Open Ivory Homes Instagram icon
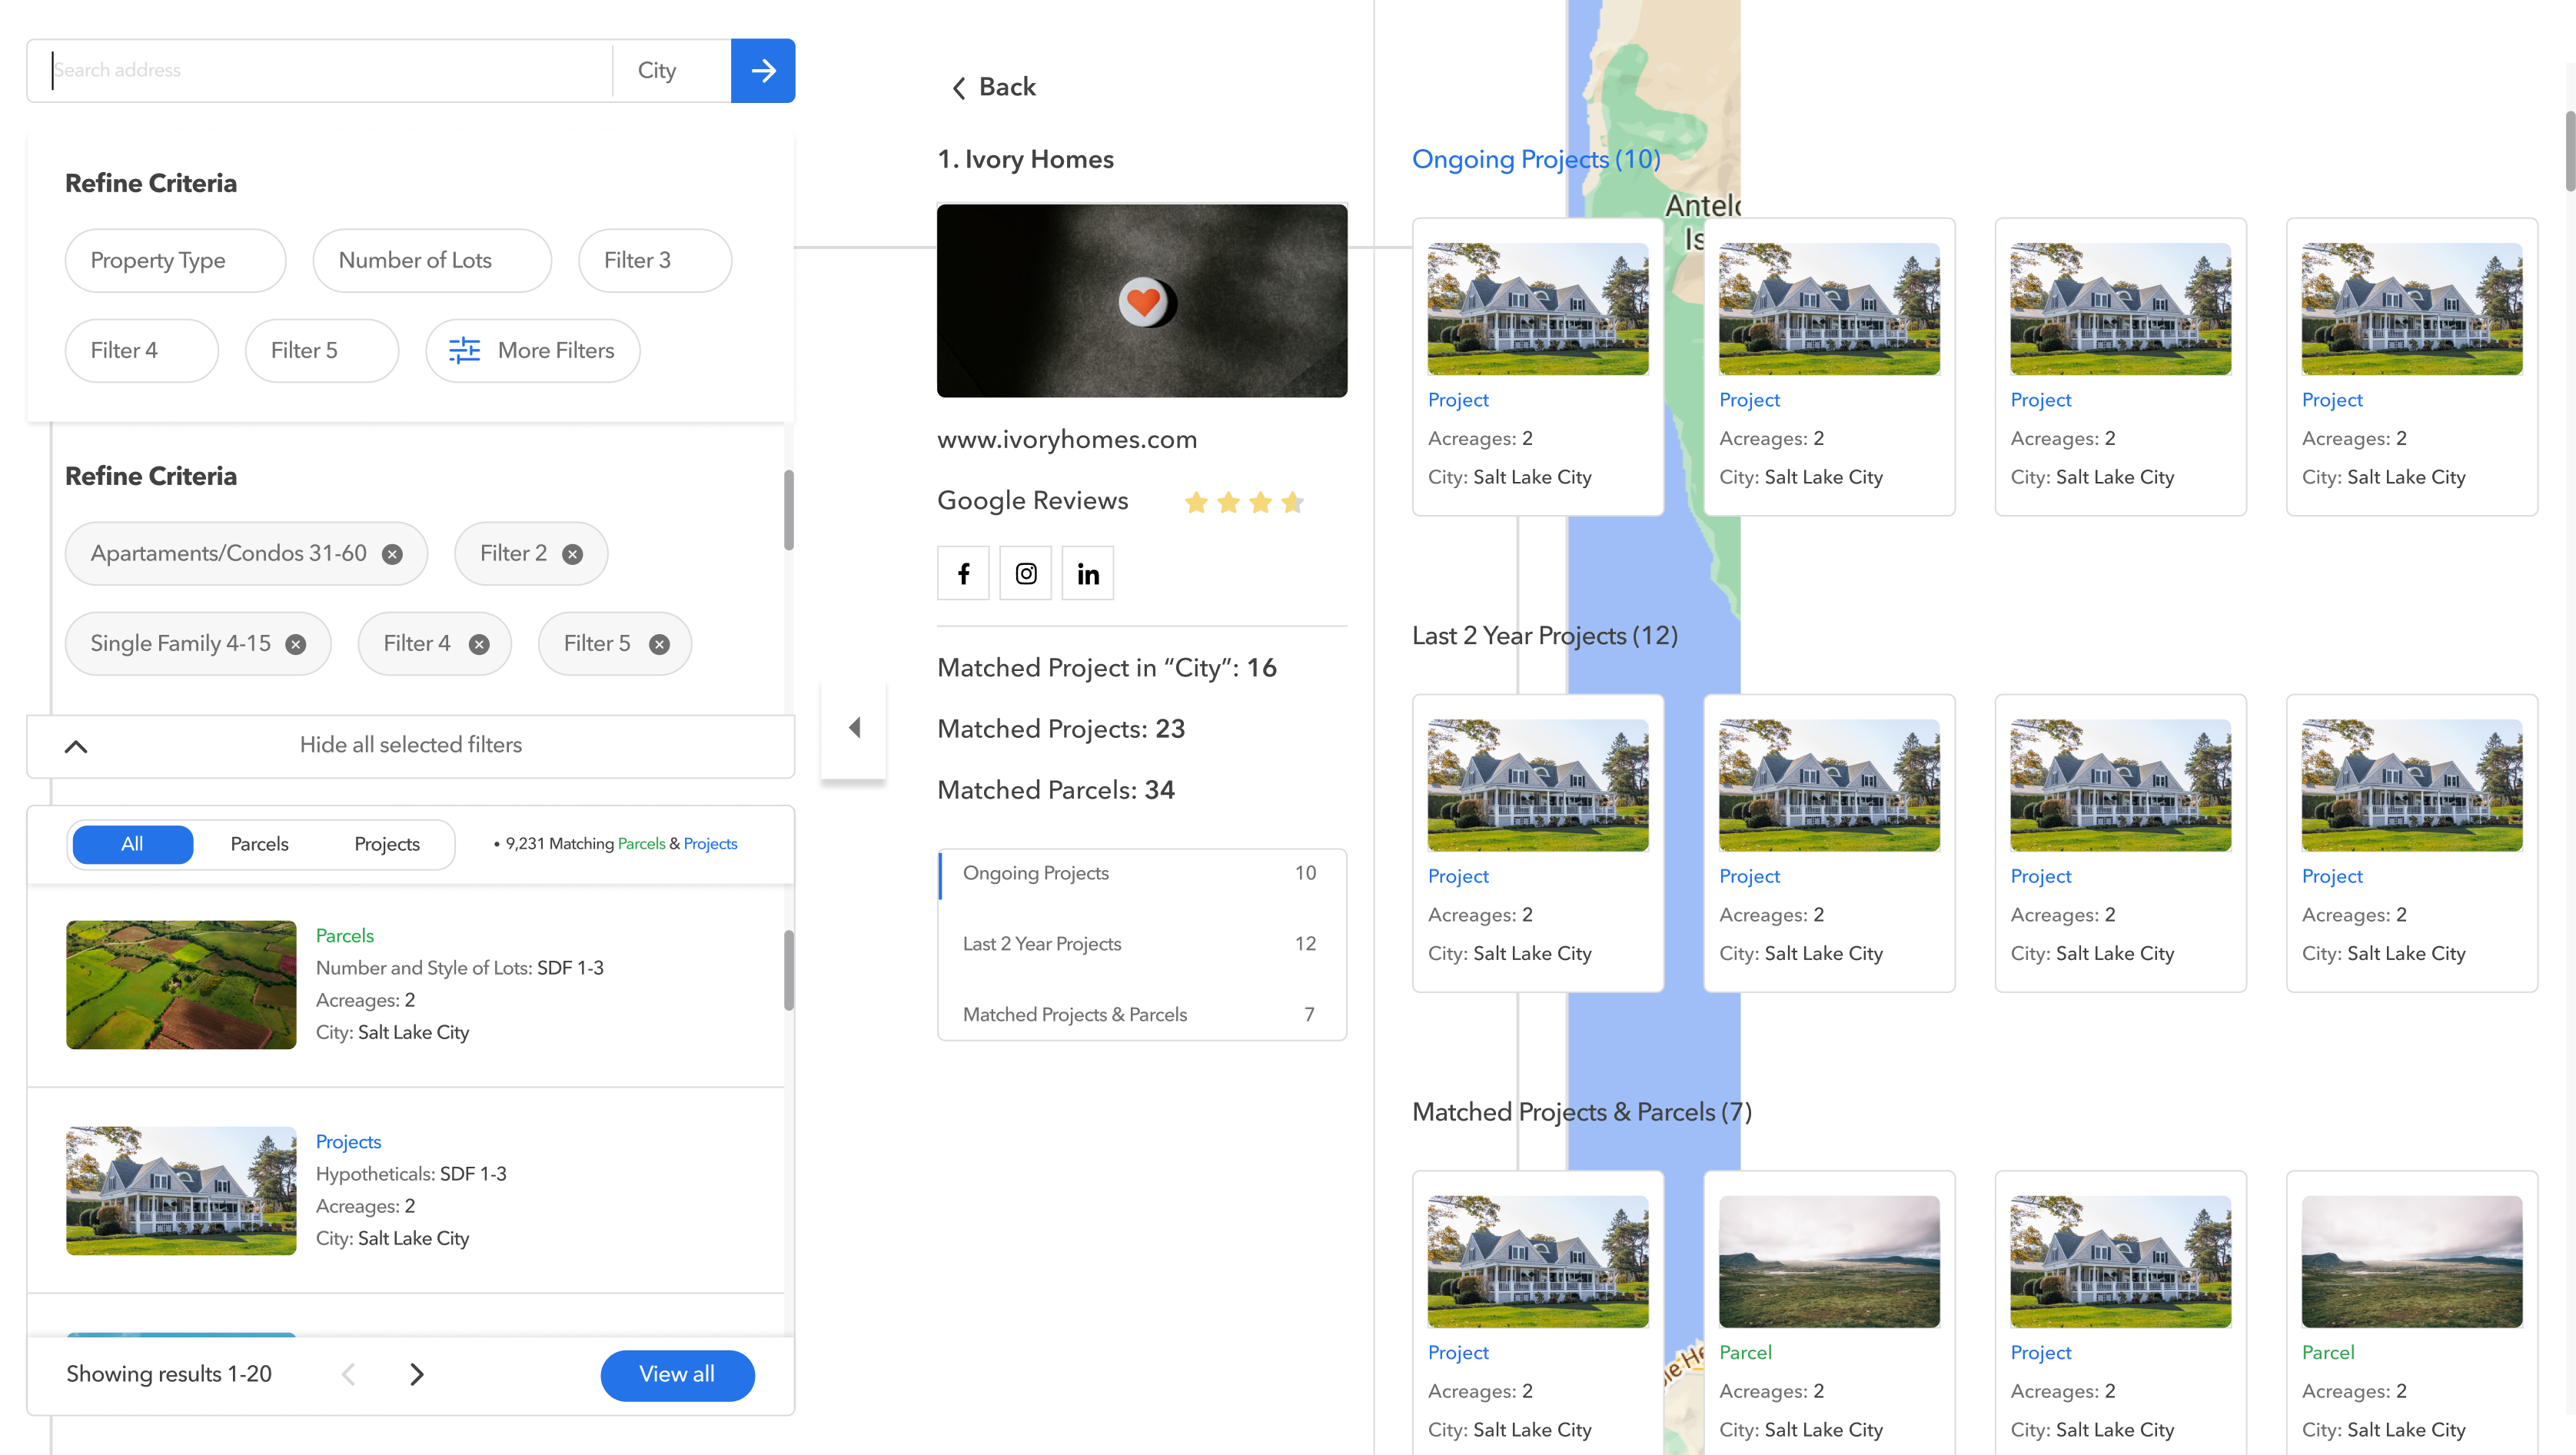This screenshot has width=2576, height=1455. (1026, 573)
